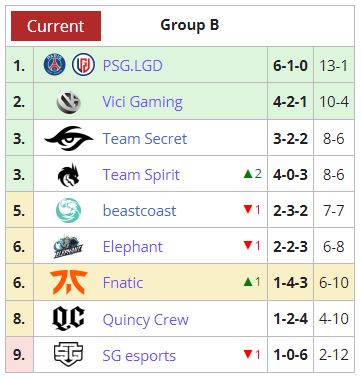Click the LGD shield logo icon
The width and height of the screenshot is (361, 379).
tap(83, 64)
